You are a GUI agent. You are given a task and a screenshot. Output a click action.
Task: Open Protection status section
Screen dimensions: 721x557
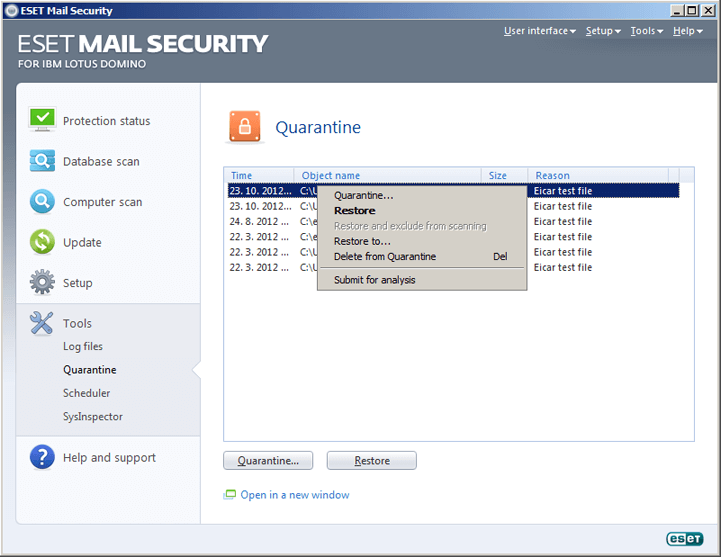107,121
